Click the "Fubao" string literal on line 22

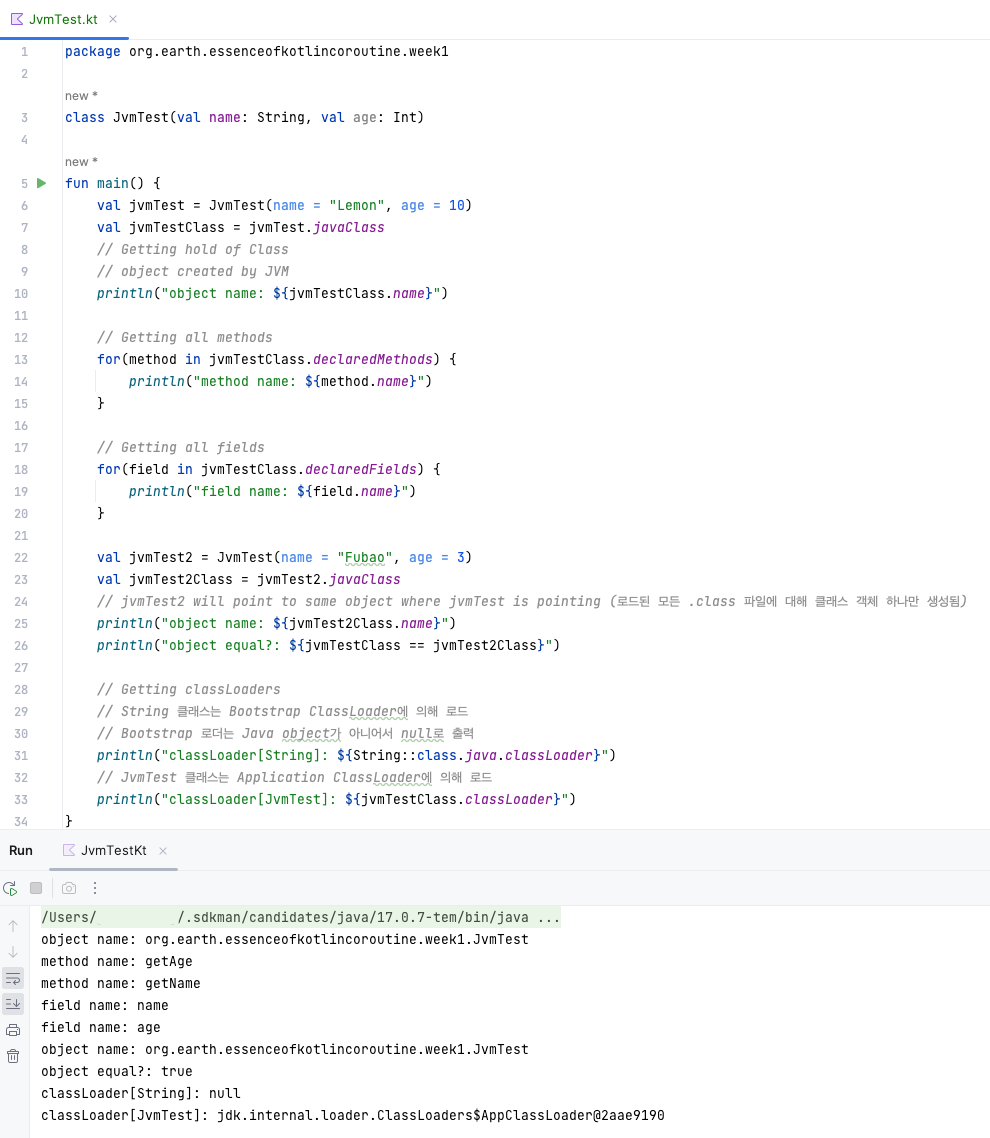[x=364, y=557]
